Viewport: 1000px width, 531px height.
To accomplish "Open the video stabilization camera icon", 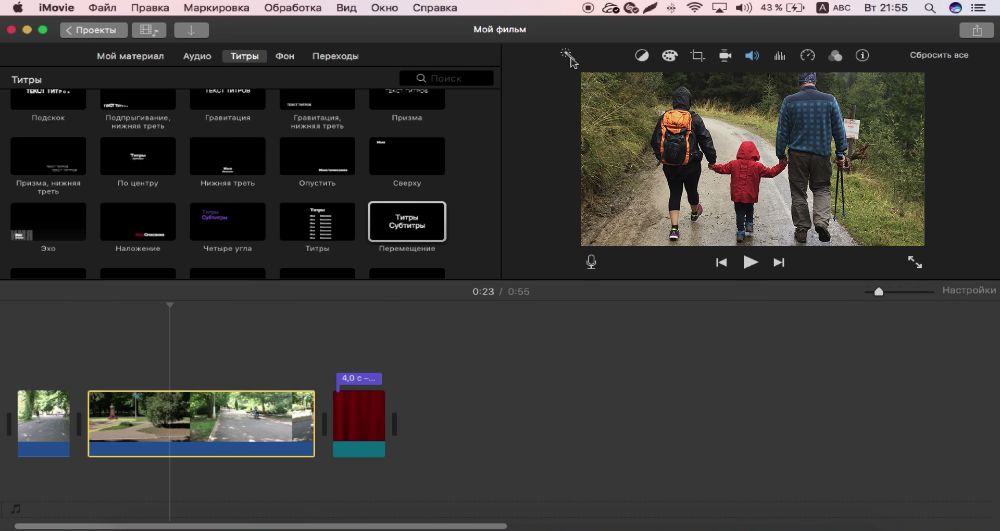I will [725, 56].
